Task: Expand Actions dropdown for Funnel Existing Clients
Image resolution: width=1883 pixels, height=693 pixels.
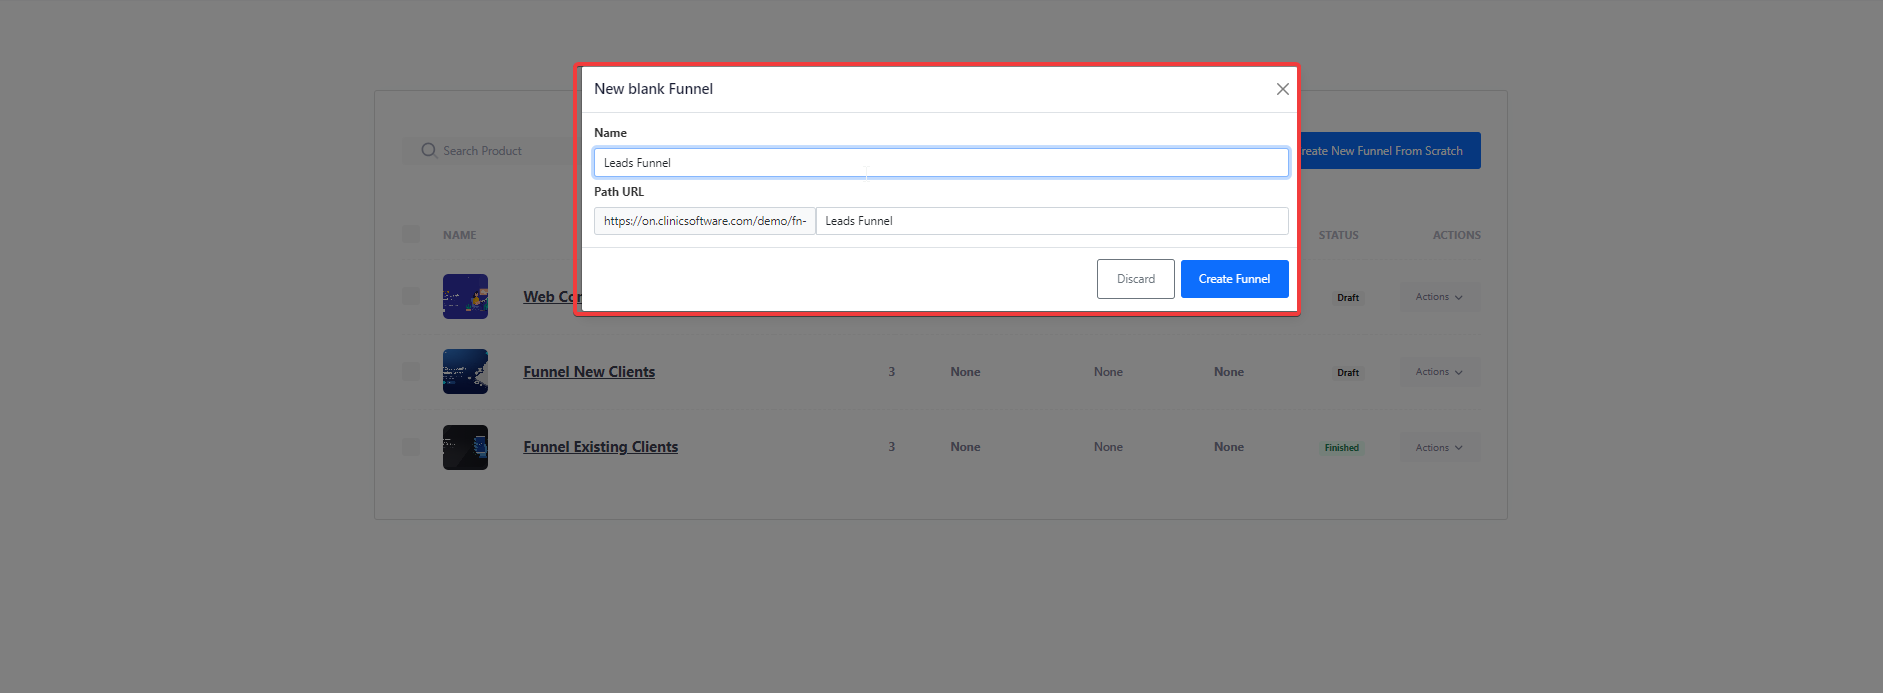Action: [1439, 448]
